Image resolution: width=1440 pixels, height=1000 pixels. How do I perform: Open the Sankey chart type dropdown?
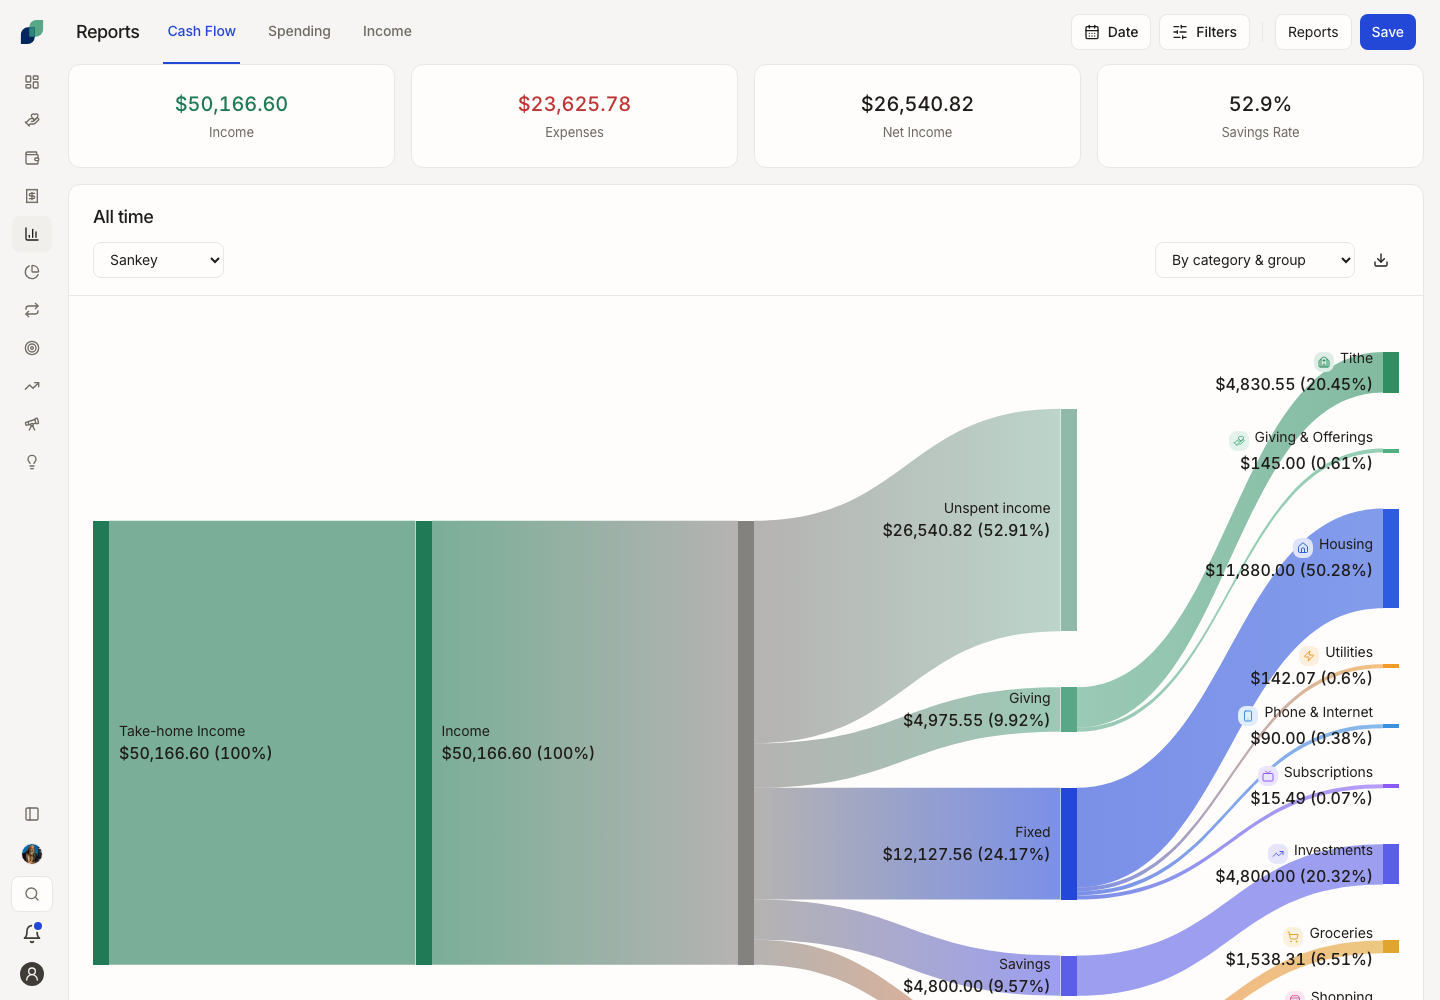coord(158,260)
